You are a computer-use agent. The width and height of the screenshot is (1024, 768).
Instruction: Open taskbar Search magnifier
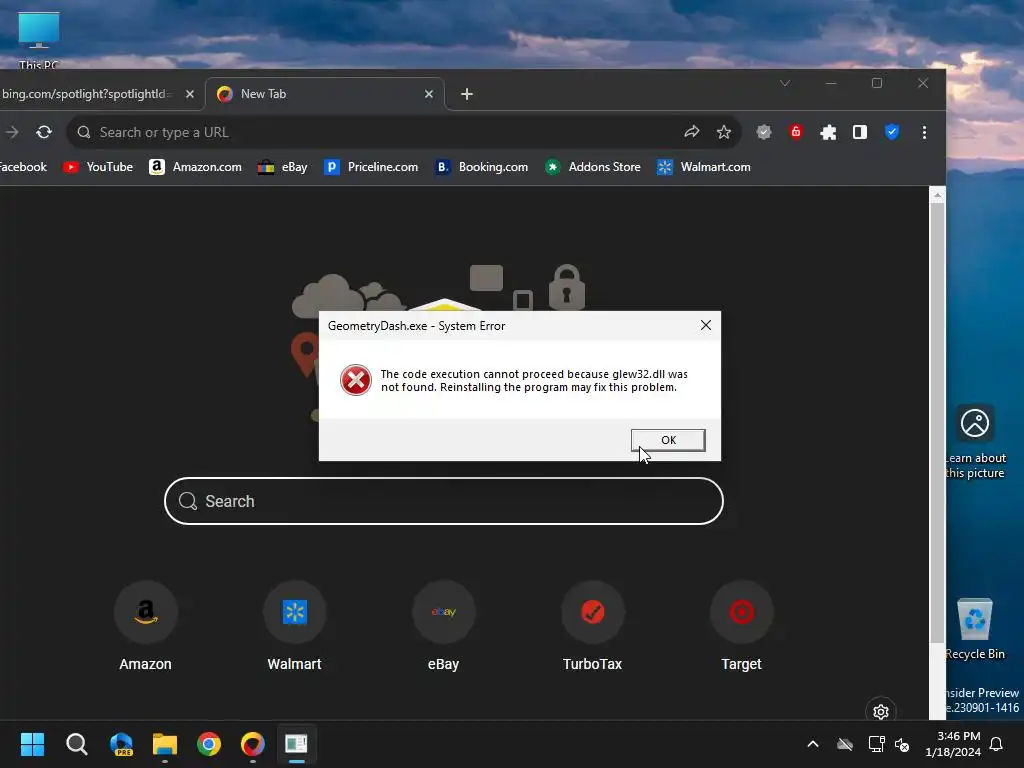76,744
